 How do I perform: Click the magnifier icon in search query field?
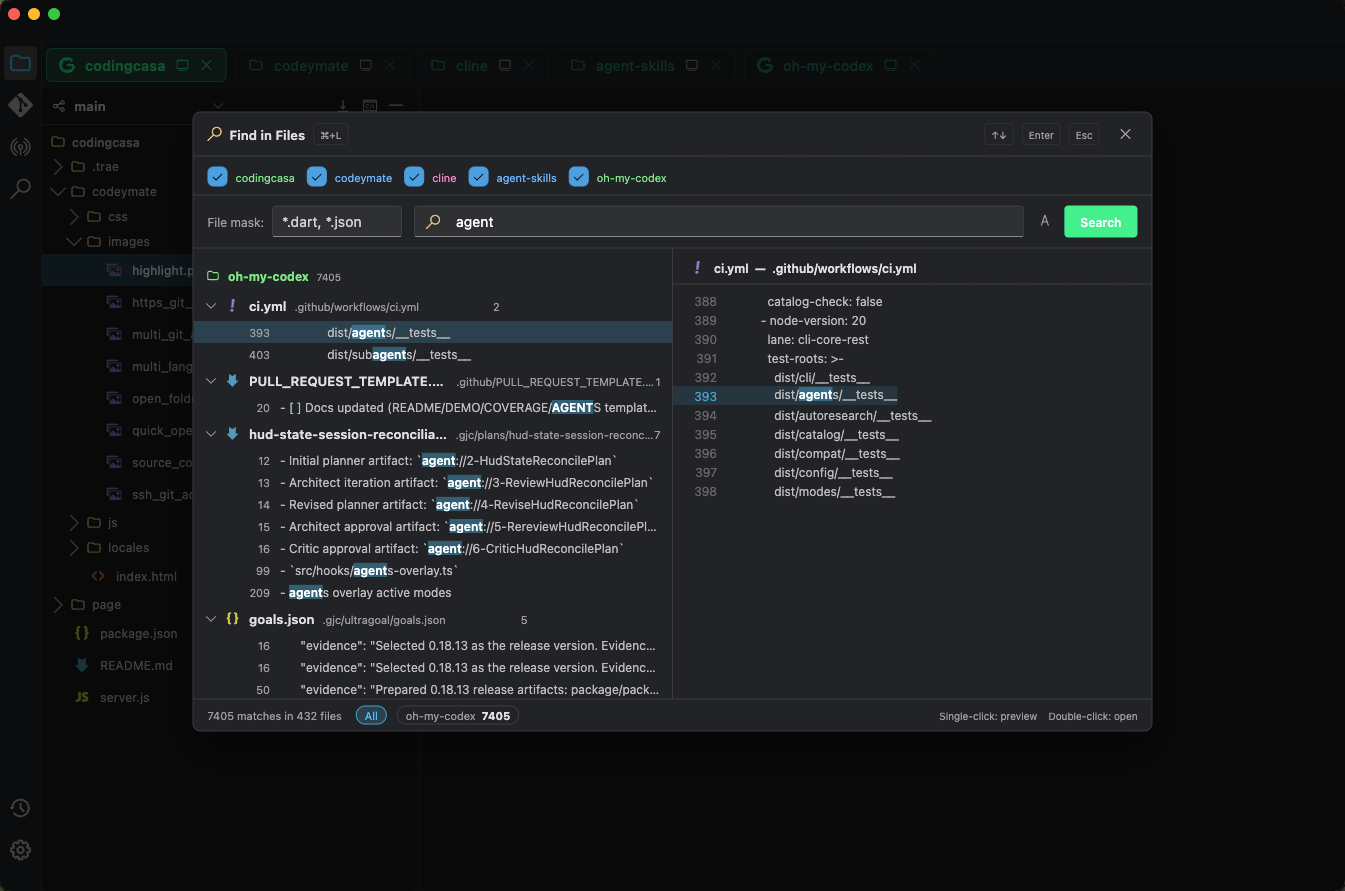[x=433, y=222]
